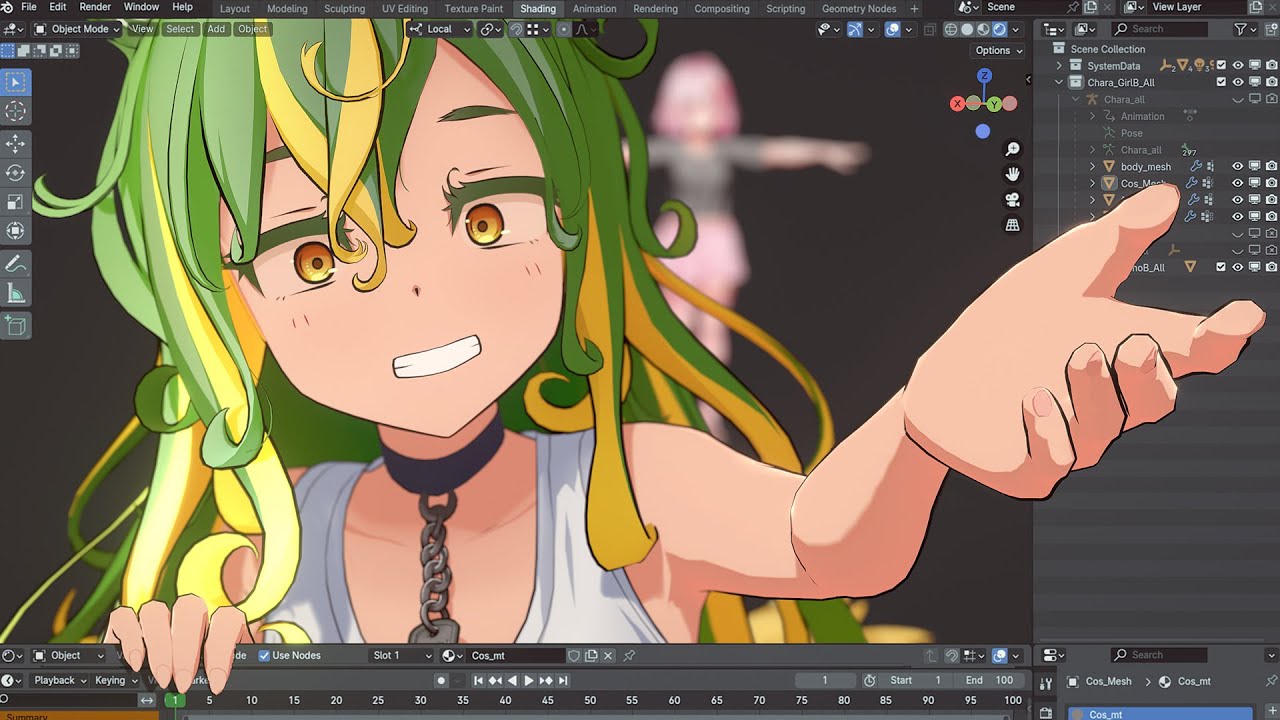Screen dimensions: 1280x720
Task: Open the viewport View menu button
Action: coord(143,29)
